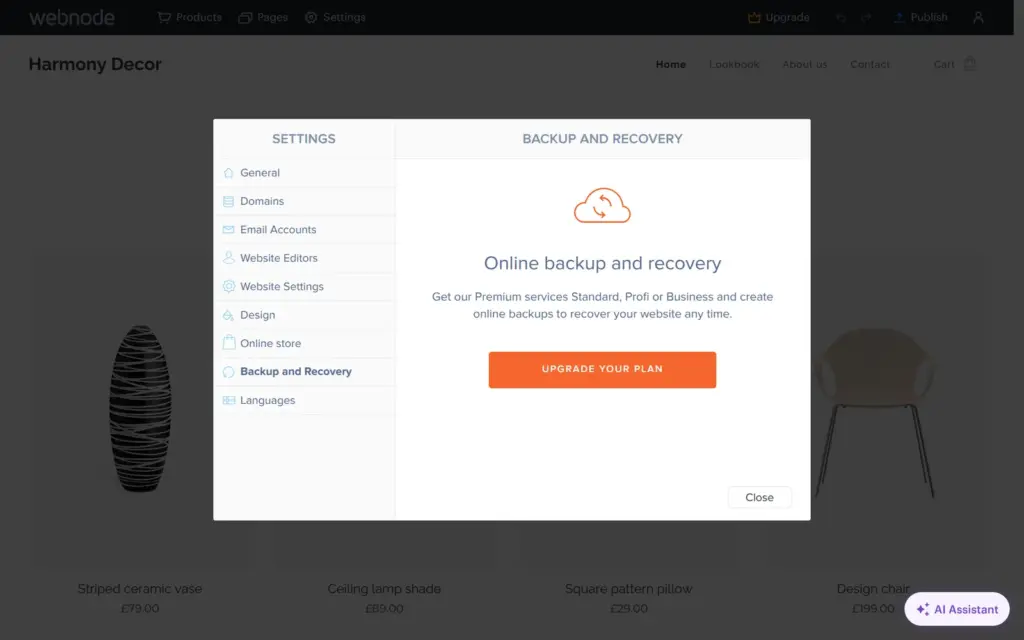The image size is (1024, 640).
Task: Open the AI Assistant
Action: [957, 609]
